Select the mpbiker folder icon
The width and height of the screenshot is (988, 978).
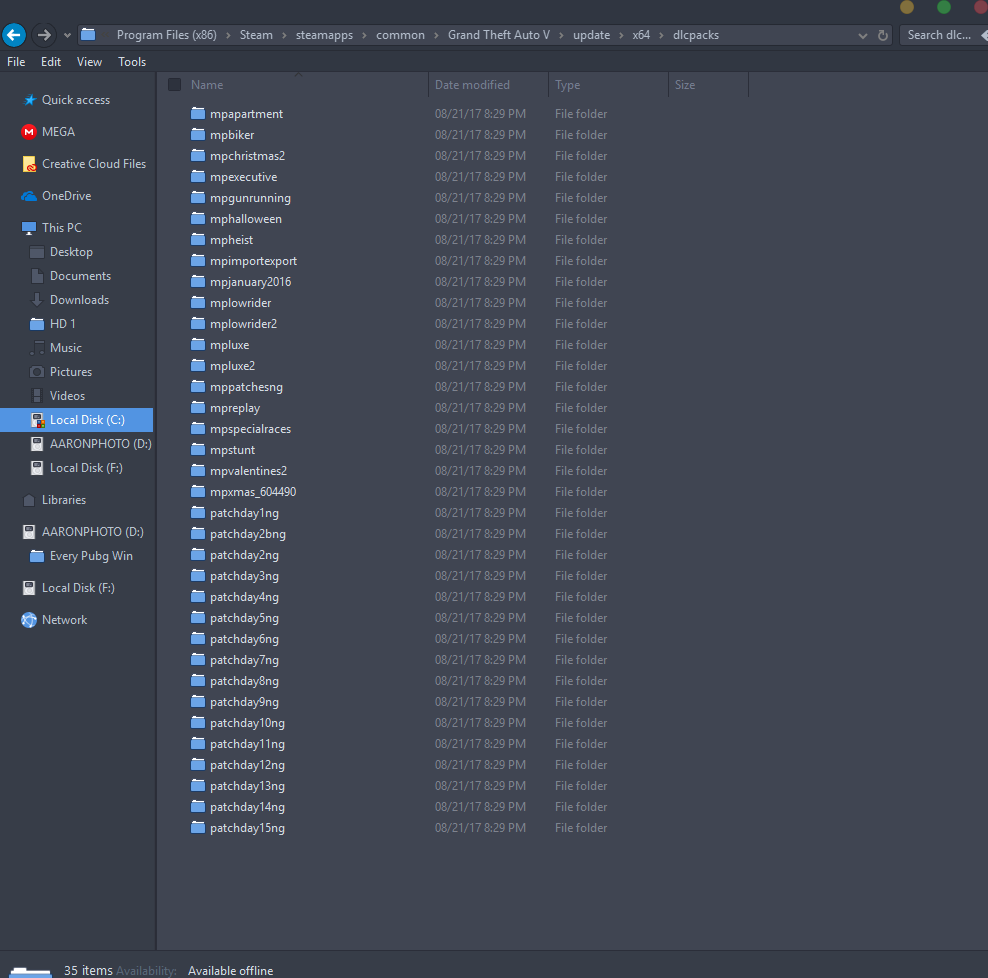pyautogui.click(x=198, y=134)
